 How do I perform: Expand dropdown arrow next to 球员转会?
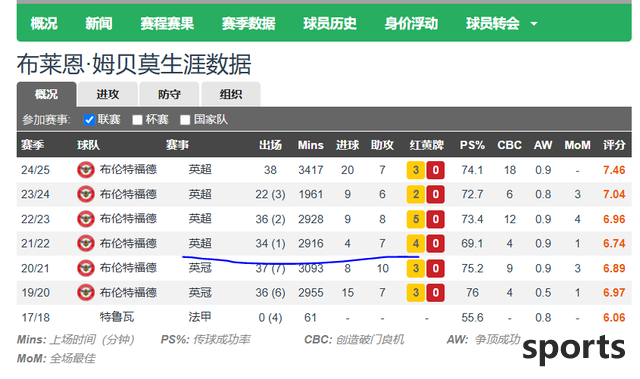coord(533,24)
